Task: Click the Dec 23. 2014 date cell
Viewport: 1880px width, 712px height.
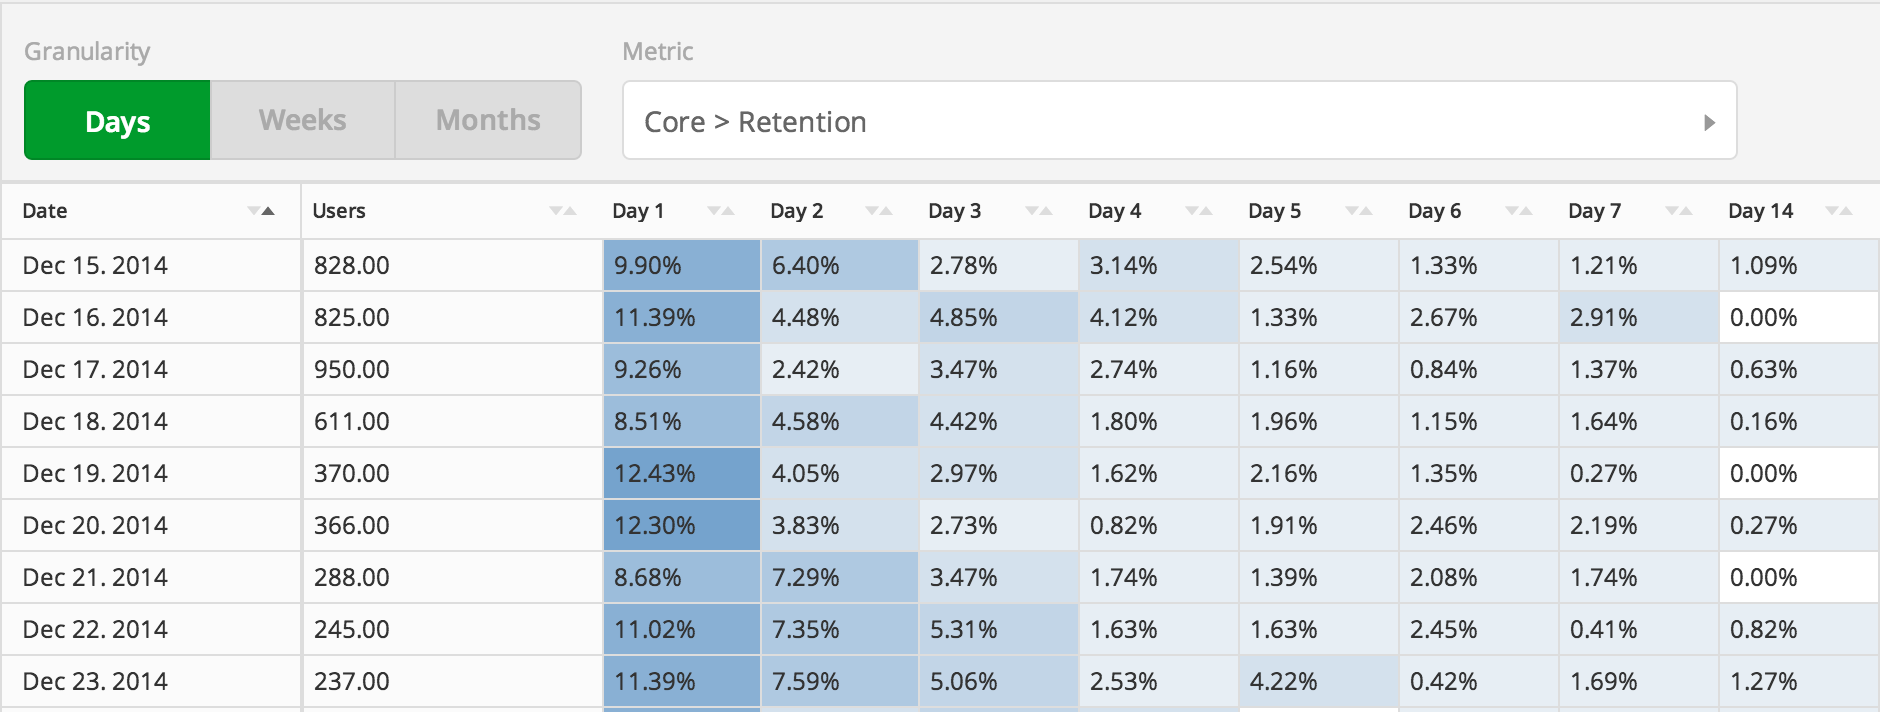Action: [x=95, y=681]
